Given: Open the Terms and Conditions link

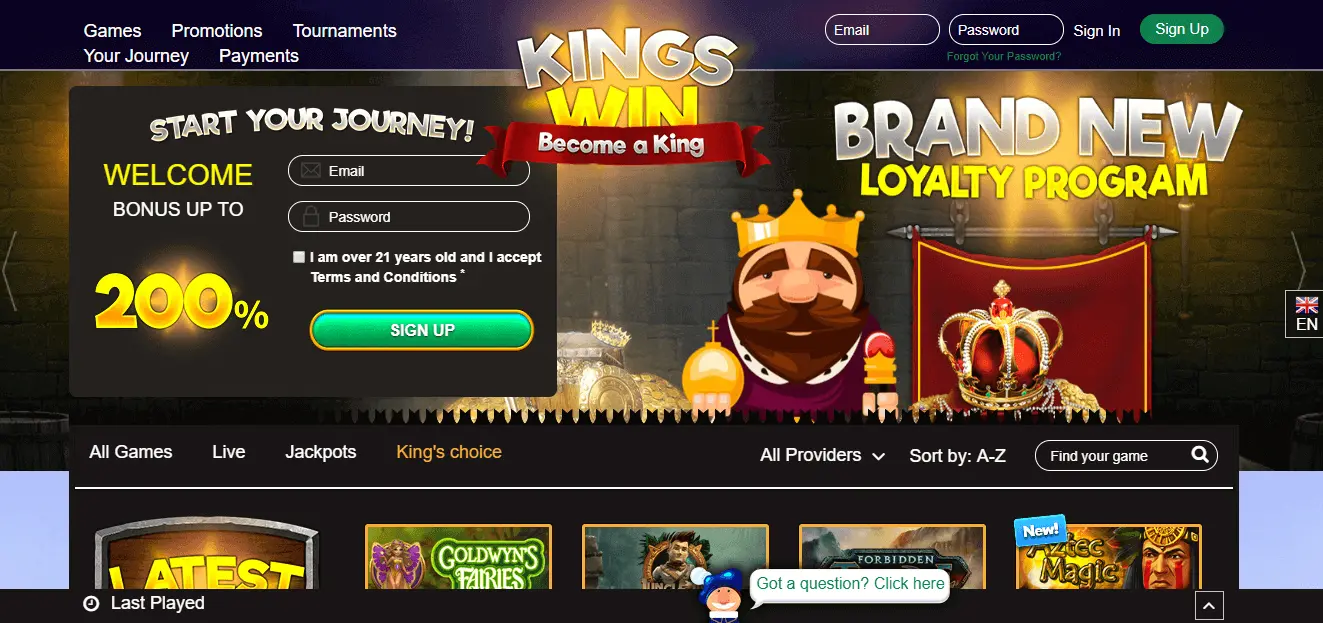Looking at the screenshot, I should 383,277.
